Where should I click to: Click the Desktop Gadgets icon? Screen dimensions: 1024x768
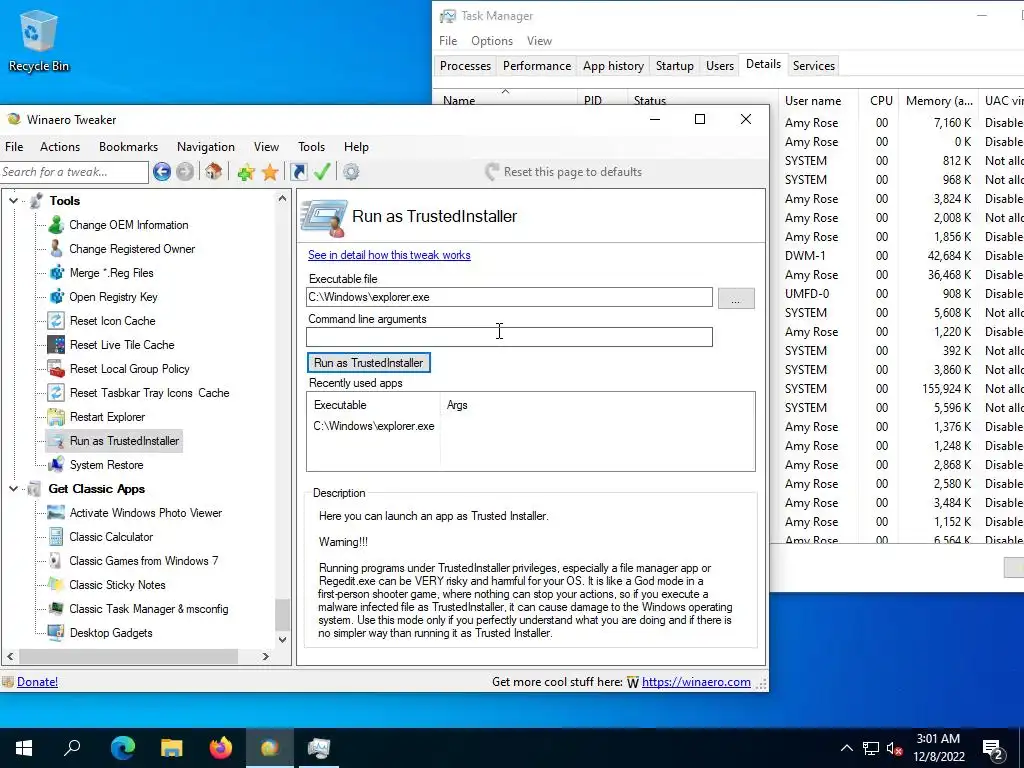tap(56, 633)
